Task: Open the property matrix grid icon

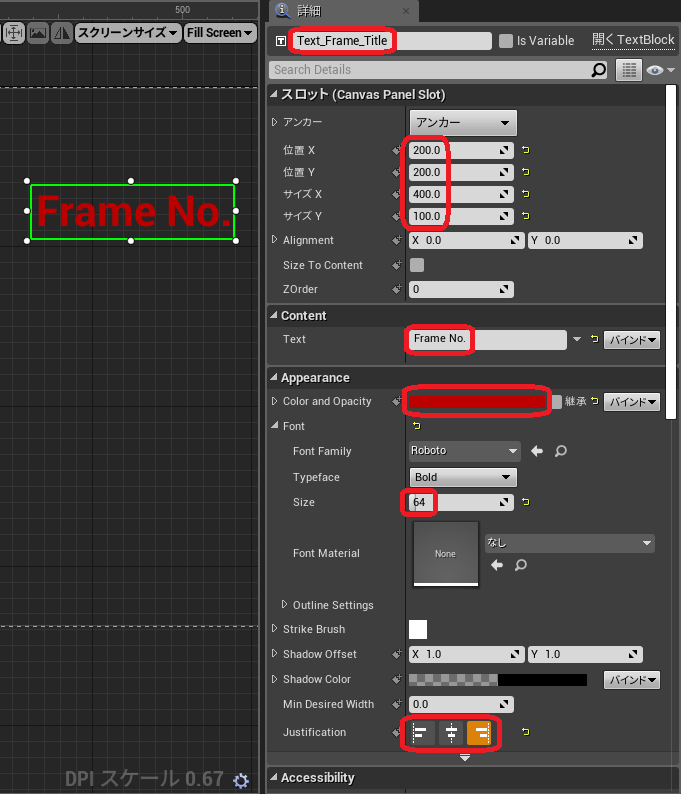Action: [x=629, y=70]
